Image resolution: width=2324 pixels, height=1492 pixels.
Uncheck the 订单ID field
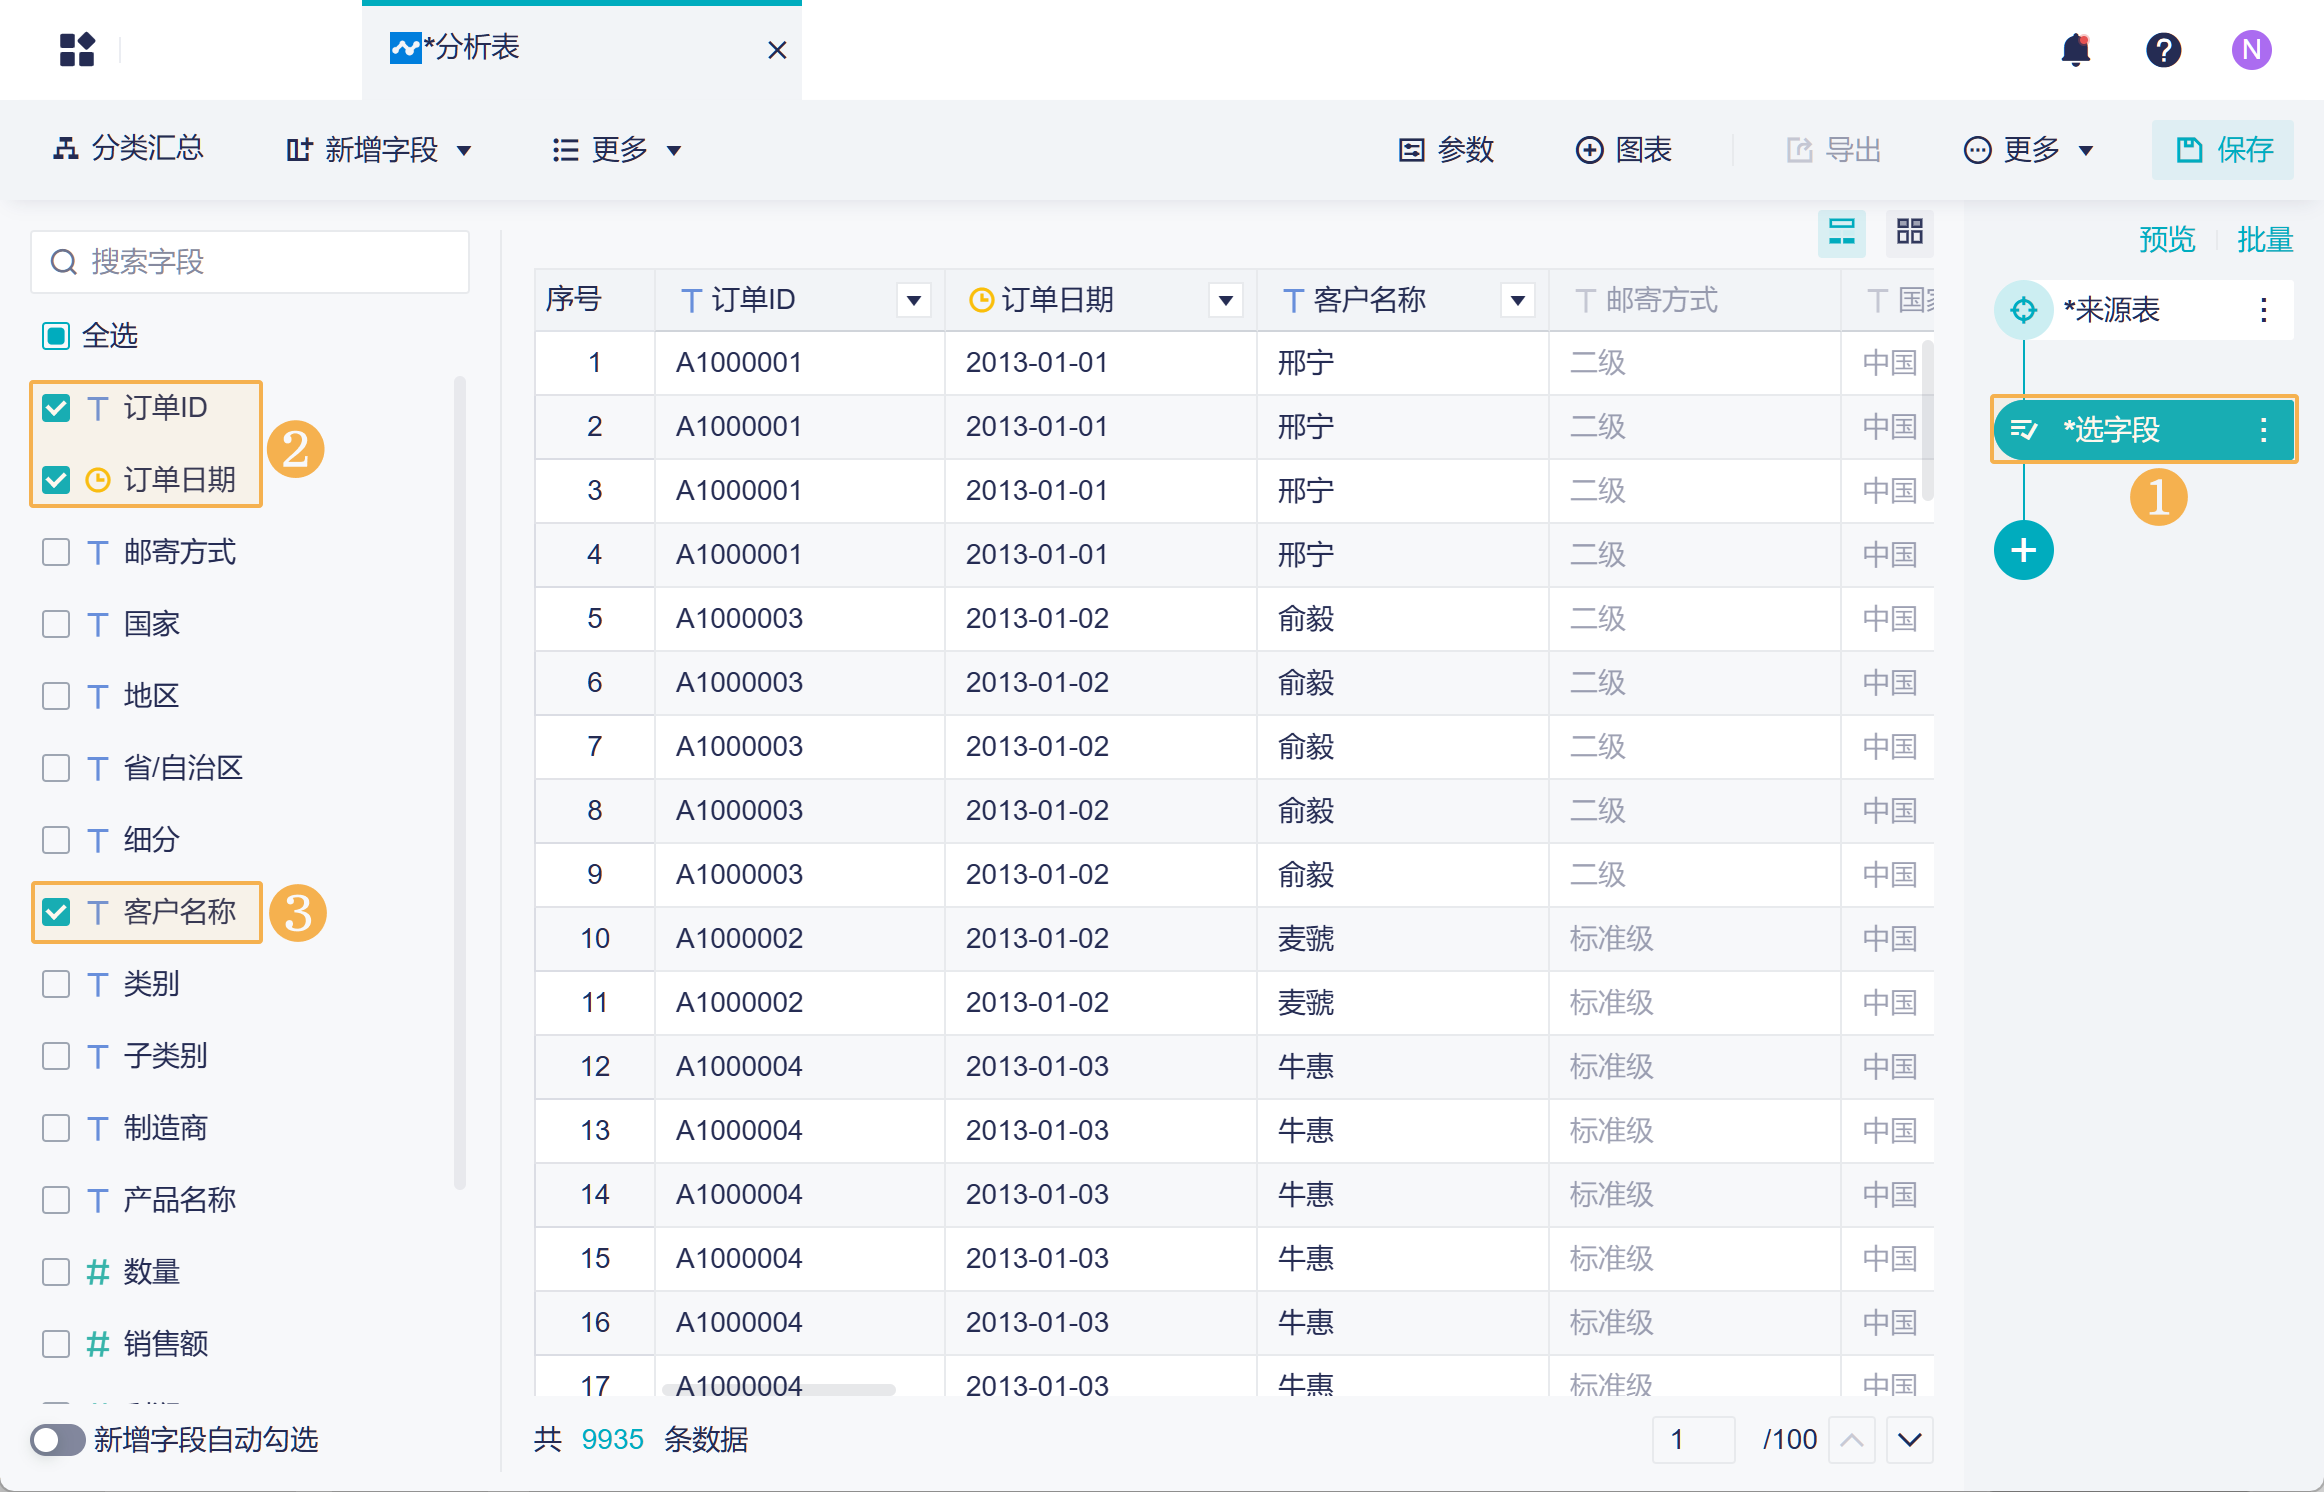point(56,408)
